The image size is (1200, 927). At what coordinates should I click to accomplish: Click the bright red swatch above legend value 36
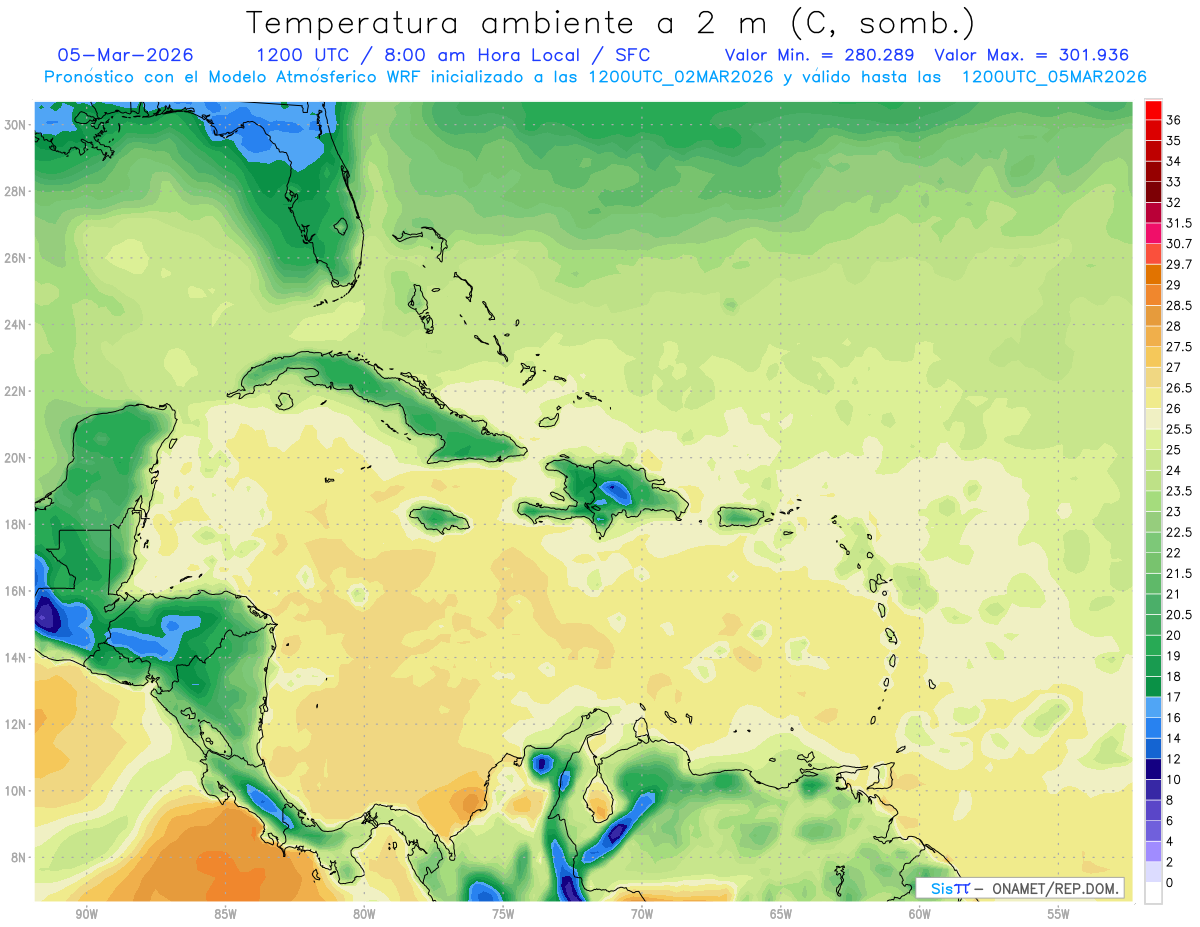pos(1153,110)
